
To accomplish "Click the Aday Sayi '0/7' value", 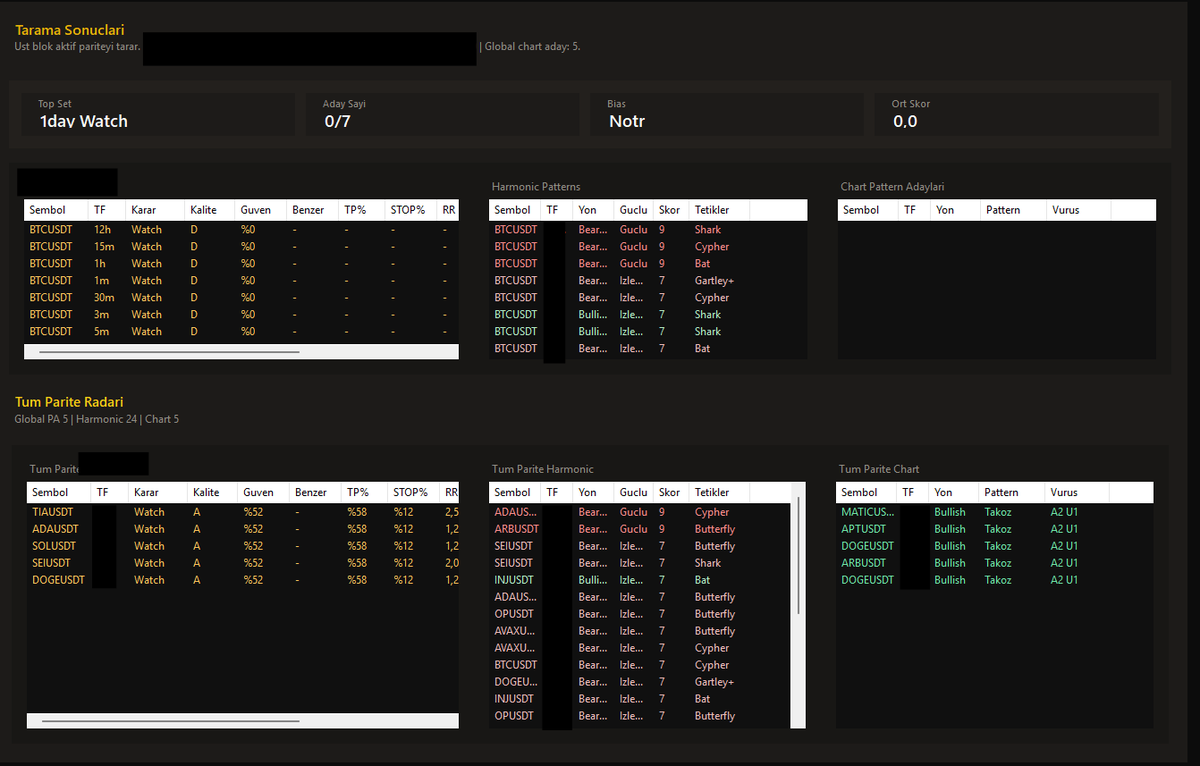I will 338,122.
